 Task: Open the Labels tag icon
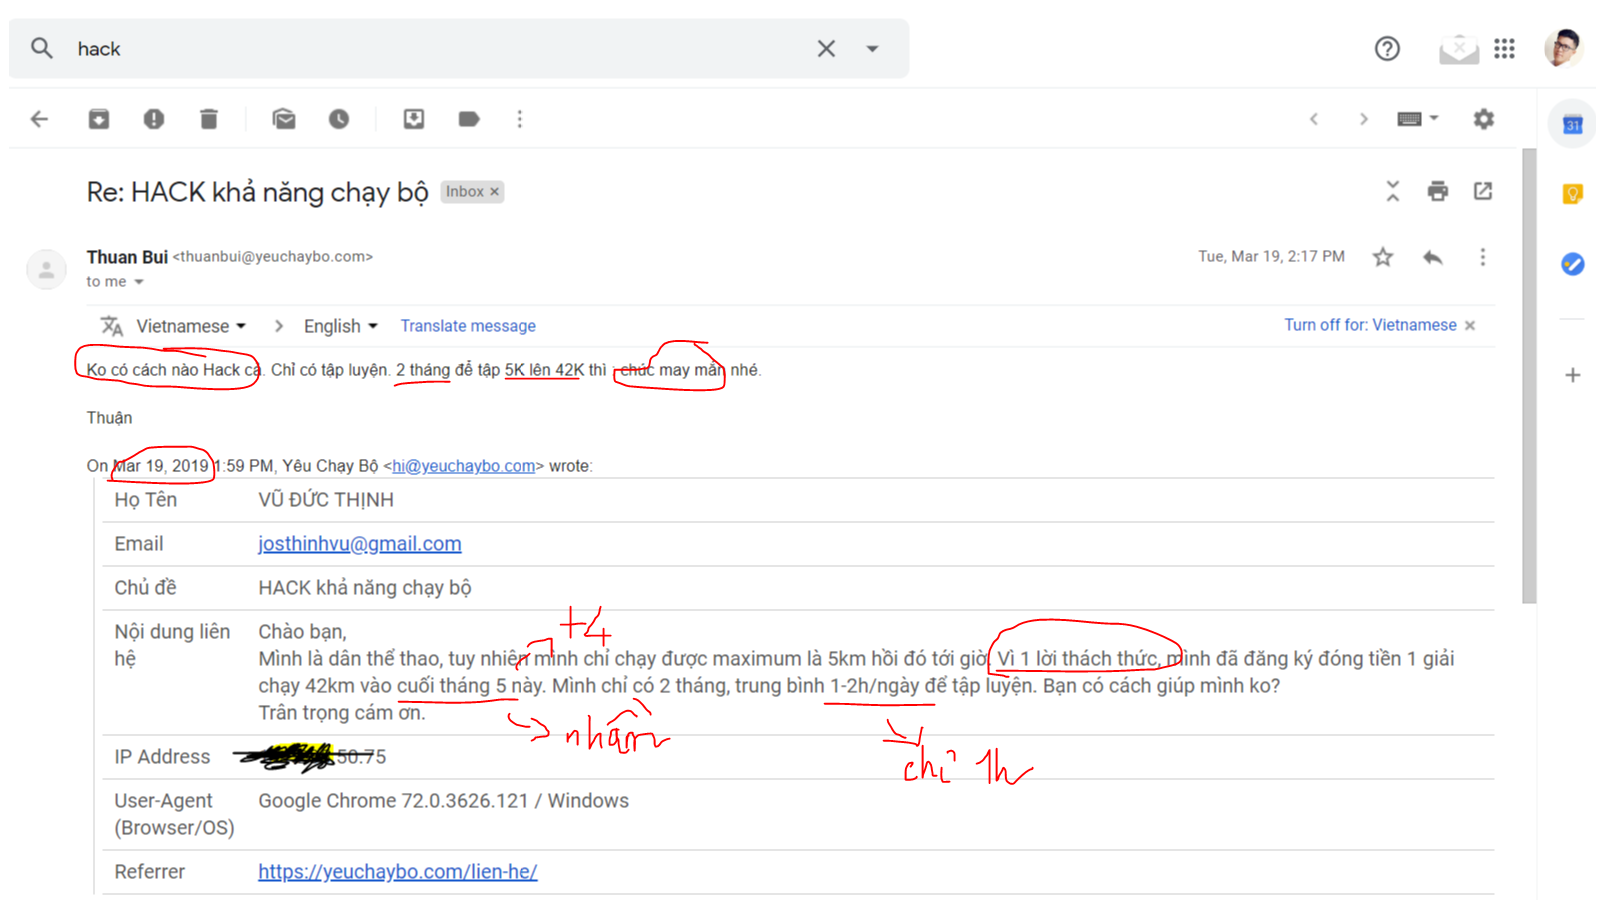(468, 119)
